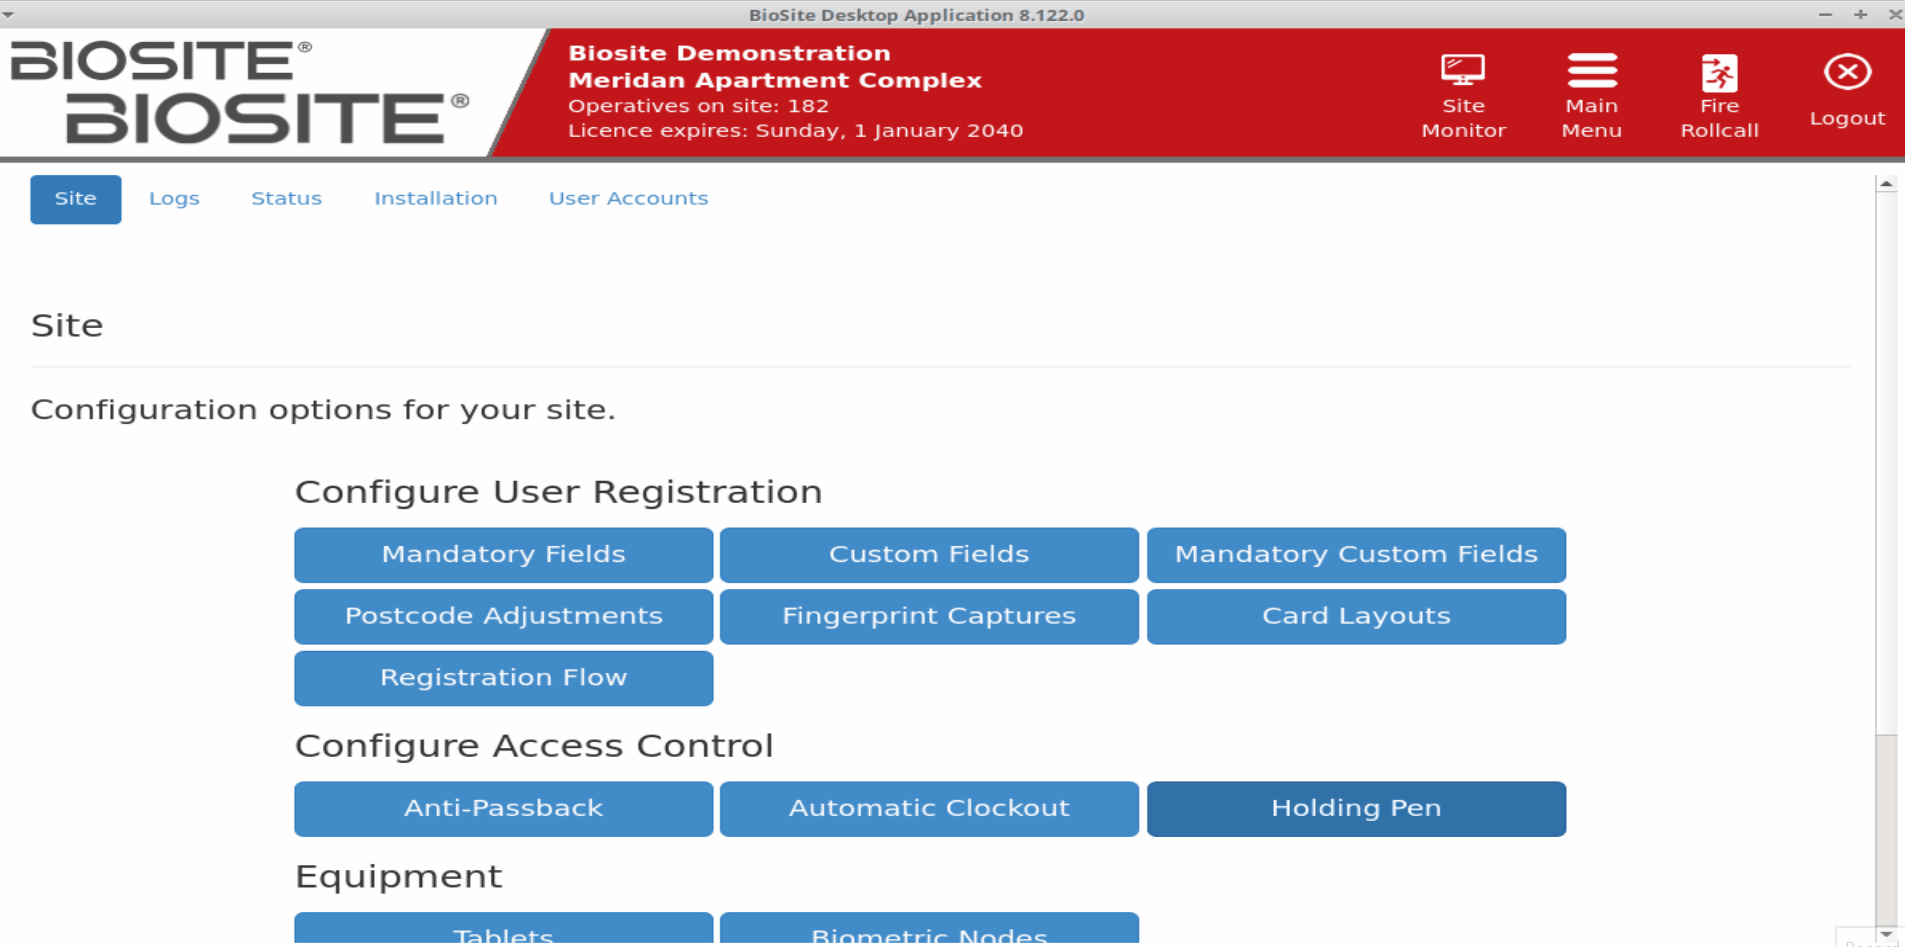Open the Main Menu hamburger icon
The height and width of the screenshot is (947, 1905).
pyautogui.click(x=1591, y=95)
